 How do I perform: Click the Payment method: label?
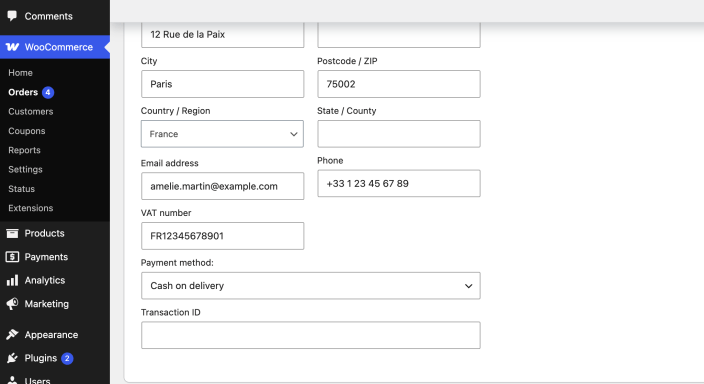click(177, 263)
